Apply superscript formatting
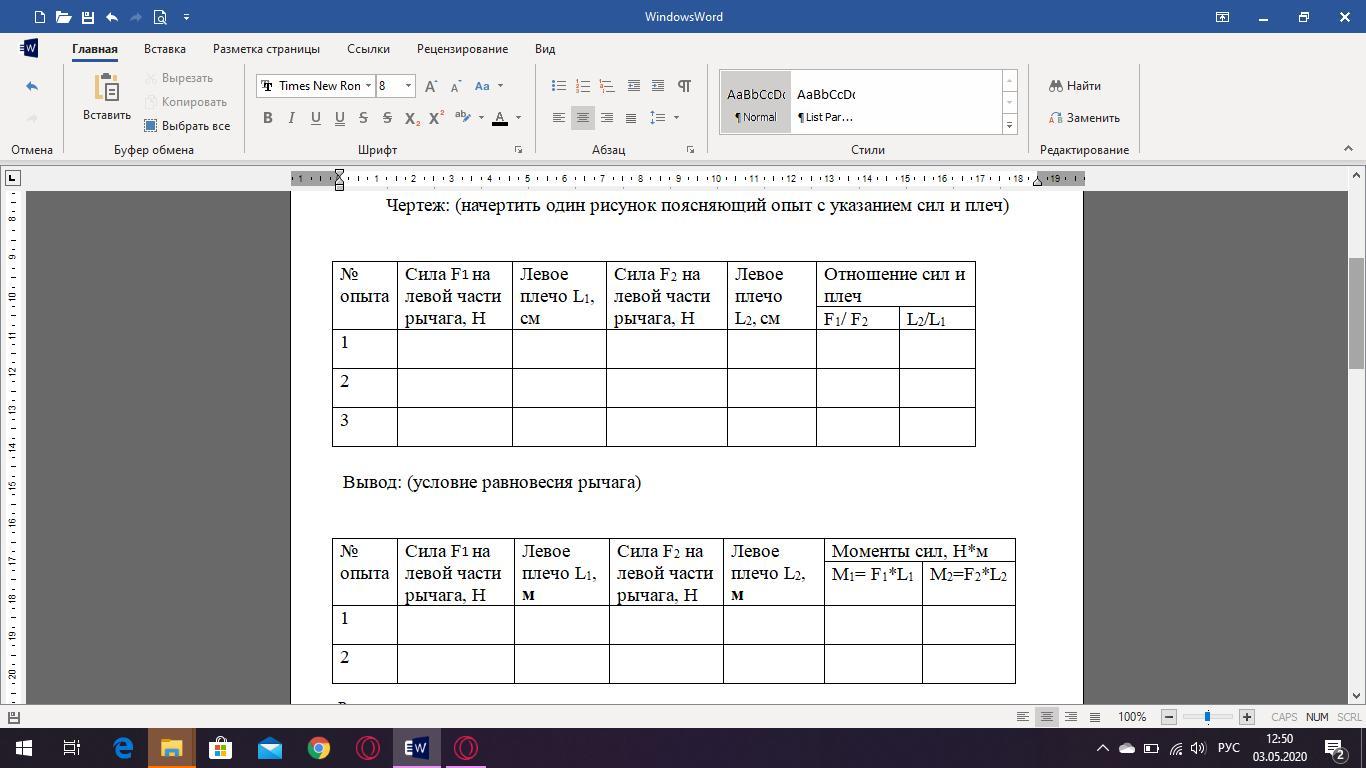This screenshot has height=768, width=1366. tap(436, 118)
